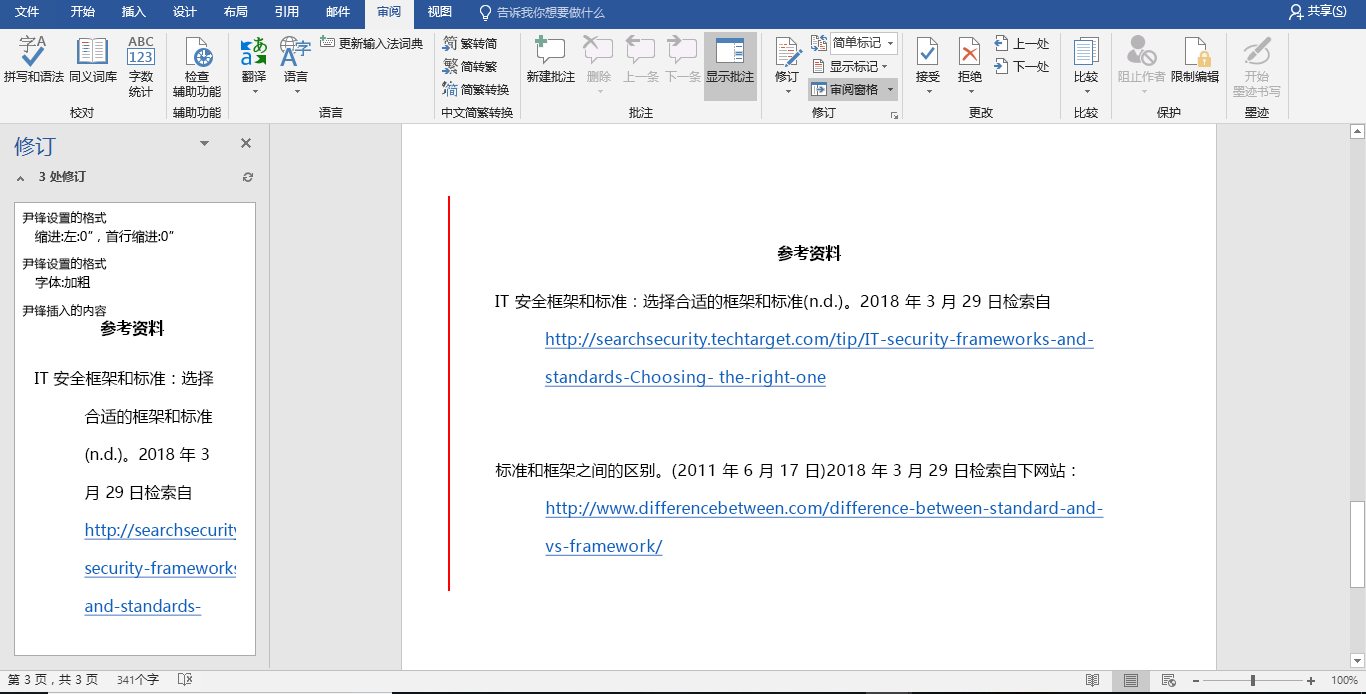Image resolution: width=1366 pixels, height=694 pixels.
Task: Expand the 修订 button dropdown arrow
Action: [787, 92]
